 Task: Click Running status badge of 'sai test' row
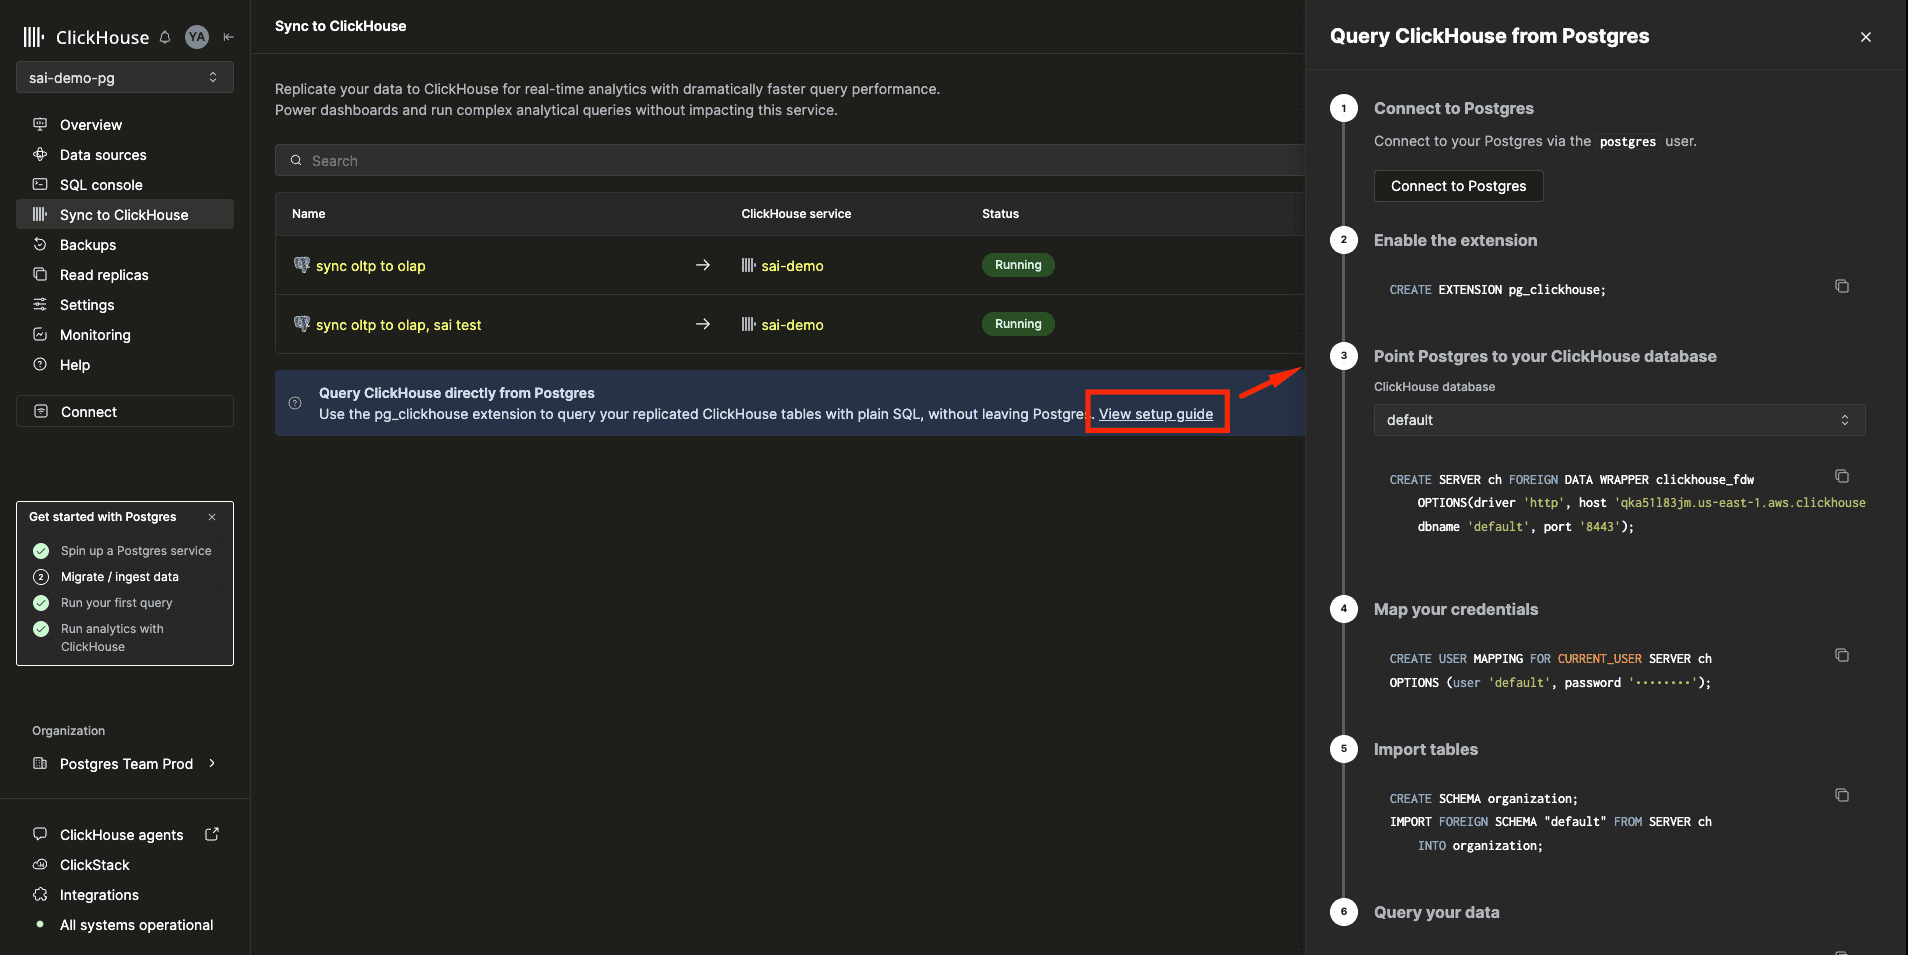pos(1018,324)
